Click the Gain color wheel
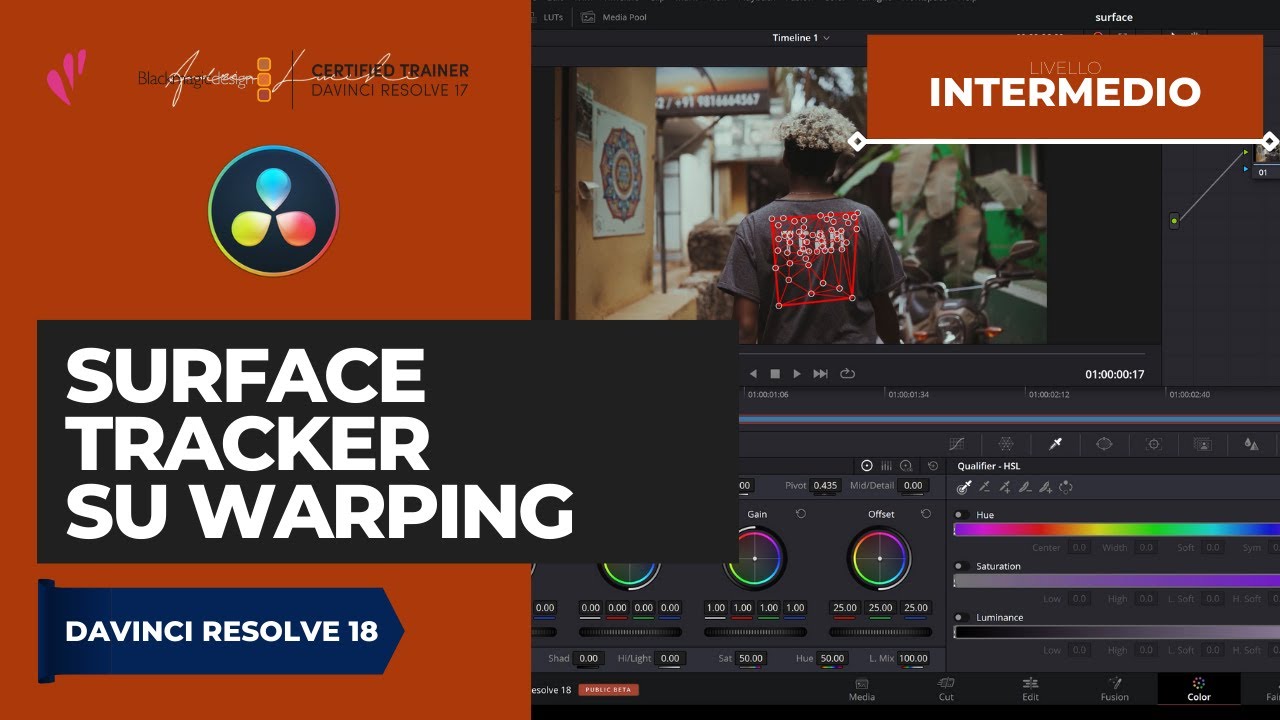 [755, 558]
